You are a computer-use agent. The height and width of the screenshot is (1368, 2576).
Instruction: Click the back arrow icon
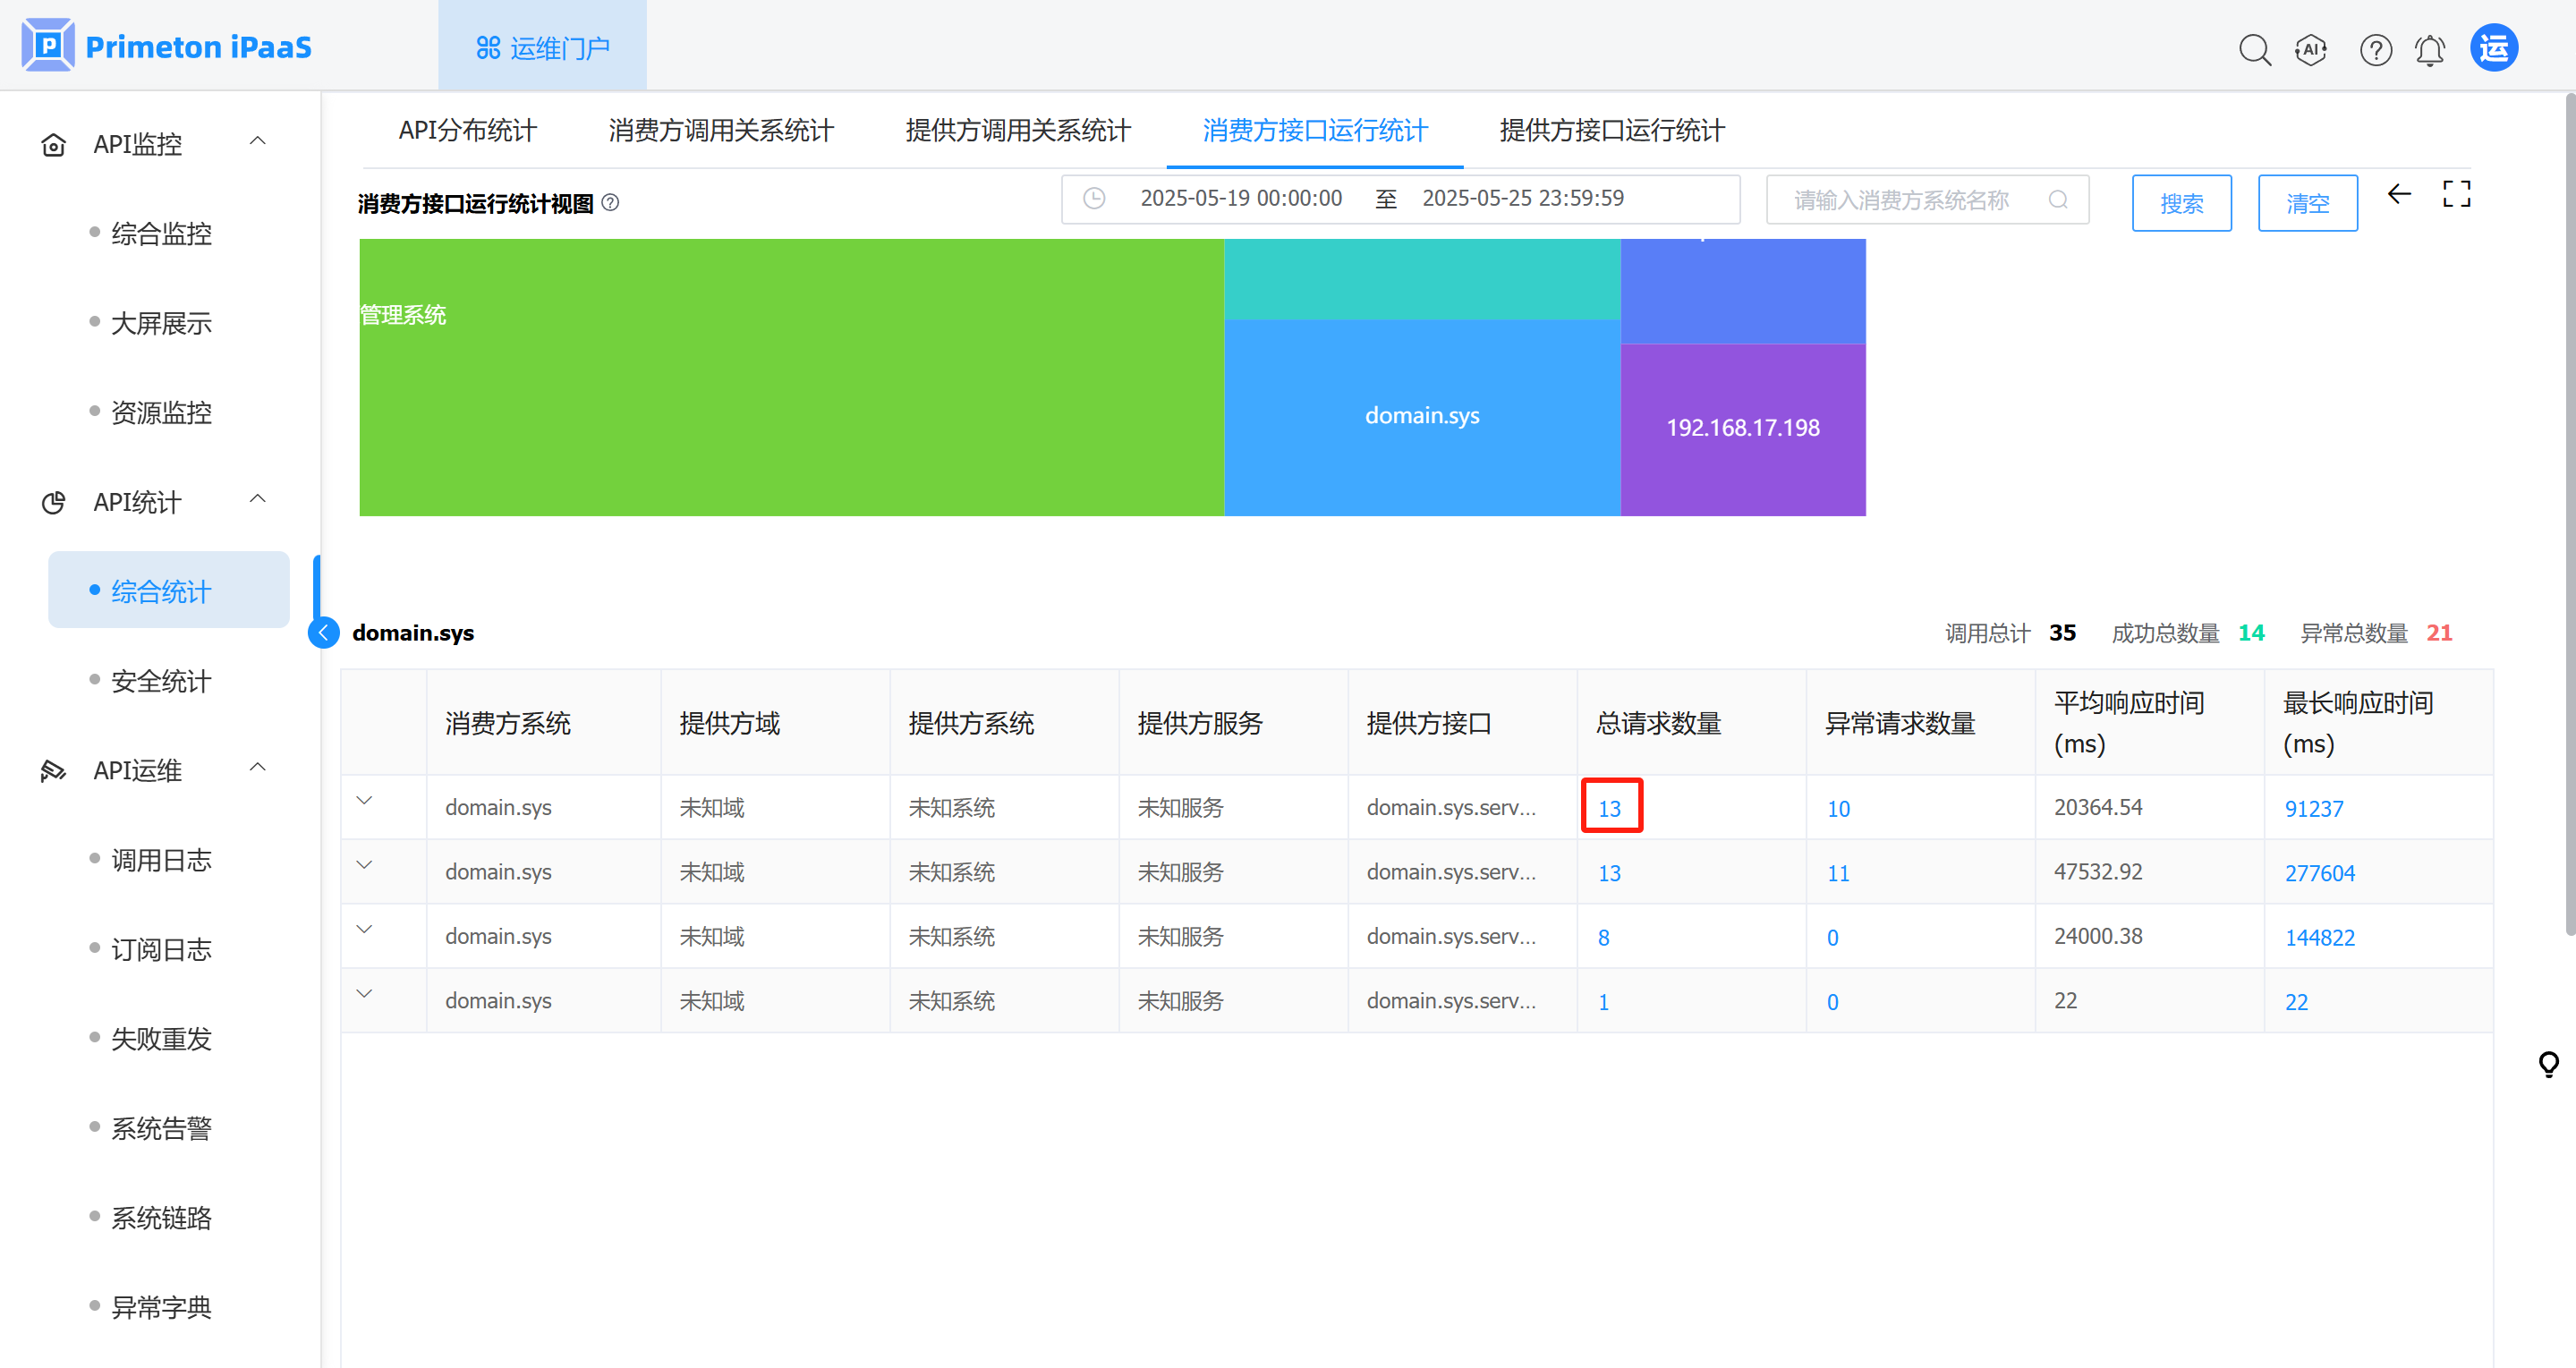pos(2399,194)
